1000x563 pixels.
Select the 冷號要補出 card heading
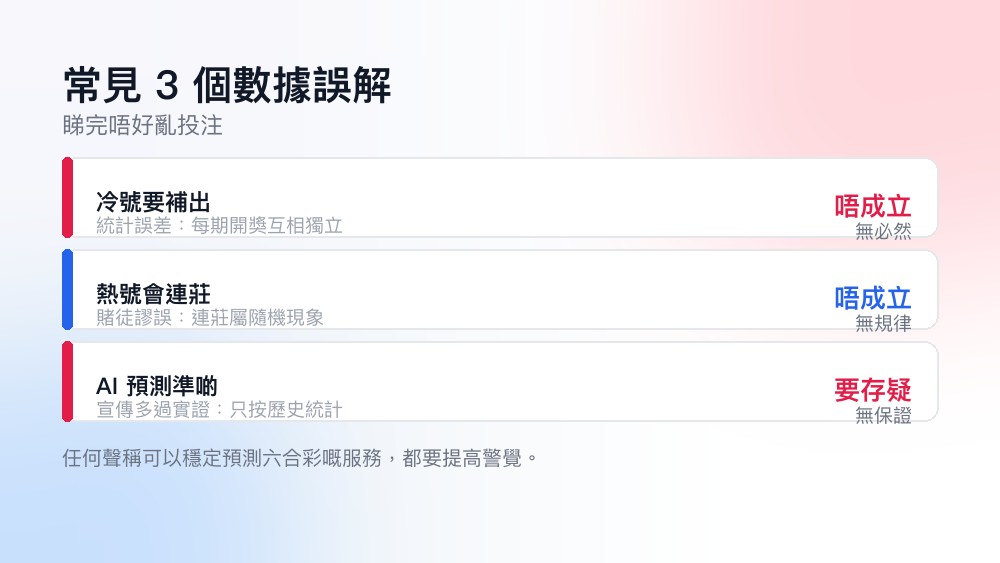pos(153,202)
